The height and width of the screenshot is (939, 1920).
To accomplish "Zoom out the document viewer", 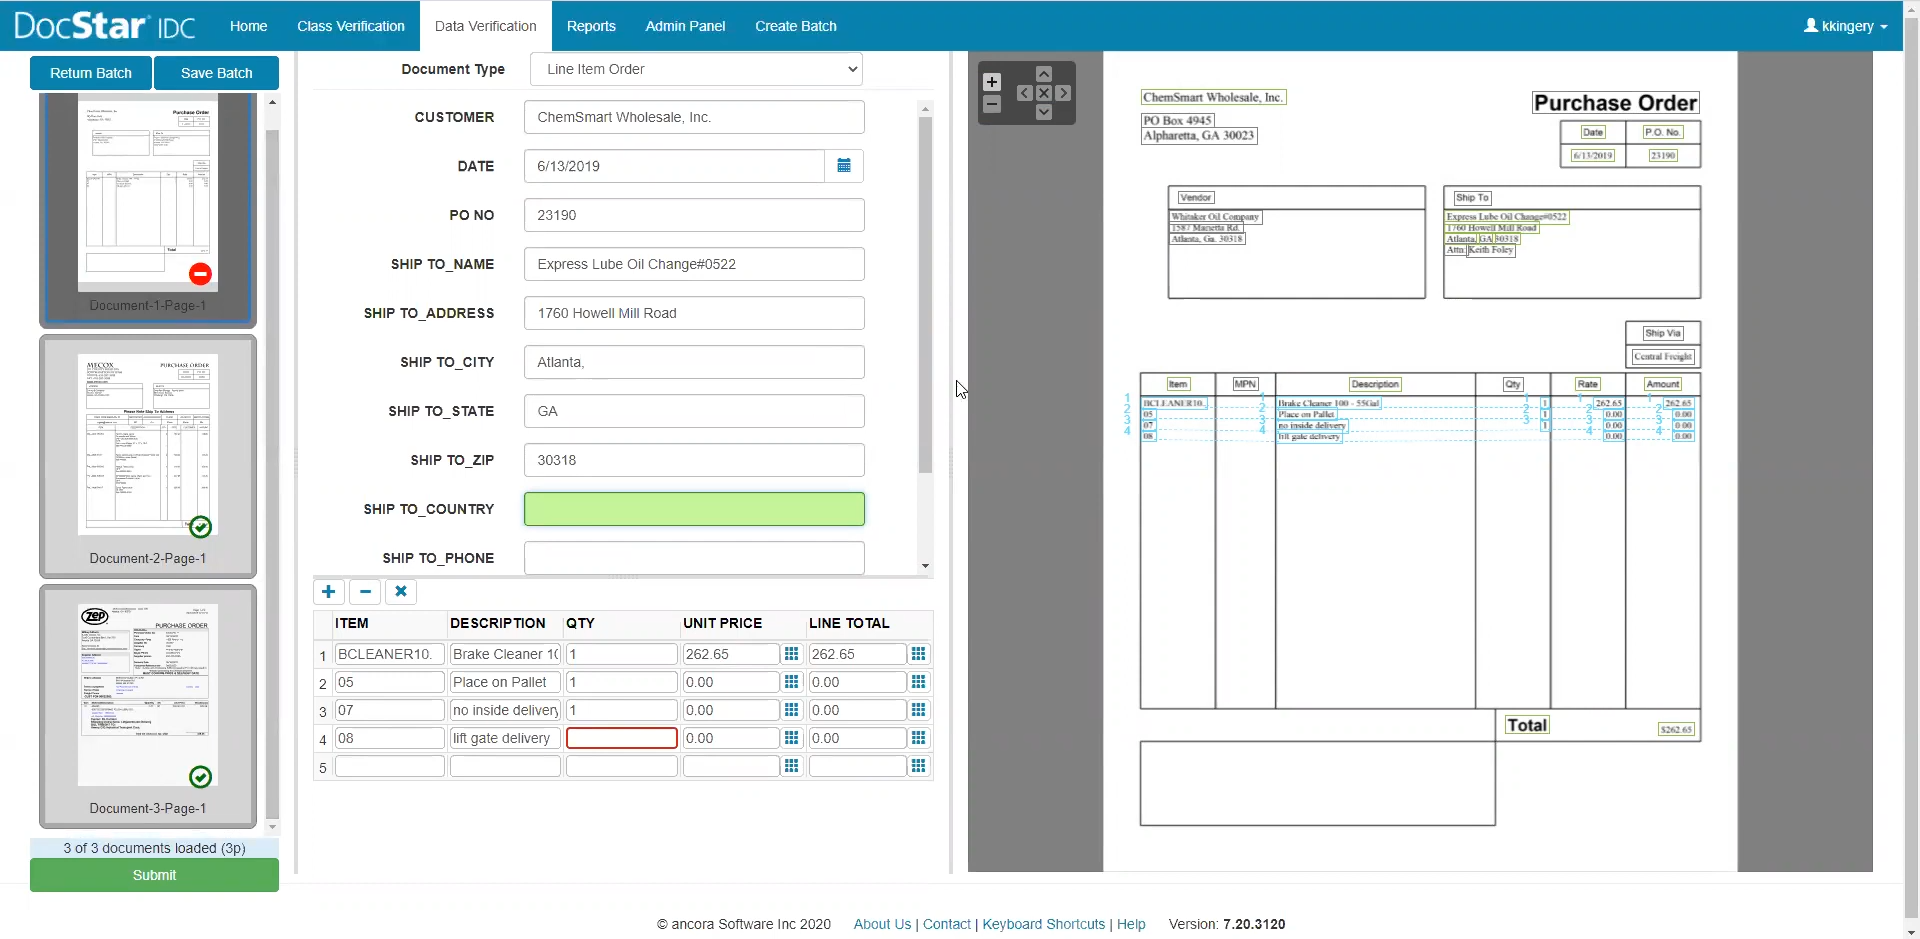I will tap(991, 104).
